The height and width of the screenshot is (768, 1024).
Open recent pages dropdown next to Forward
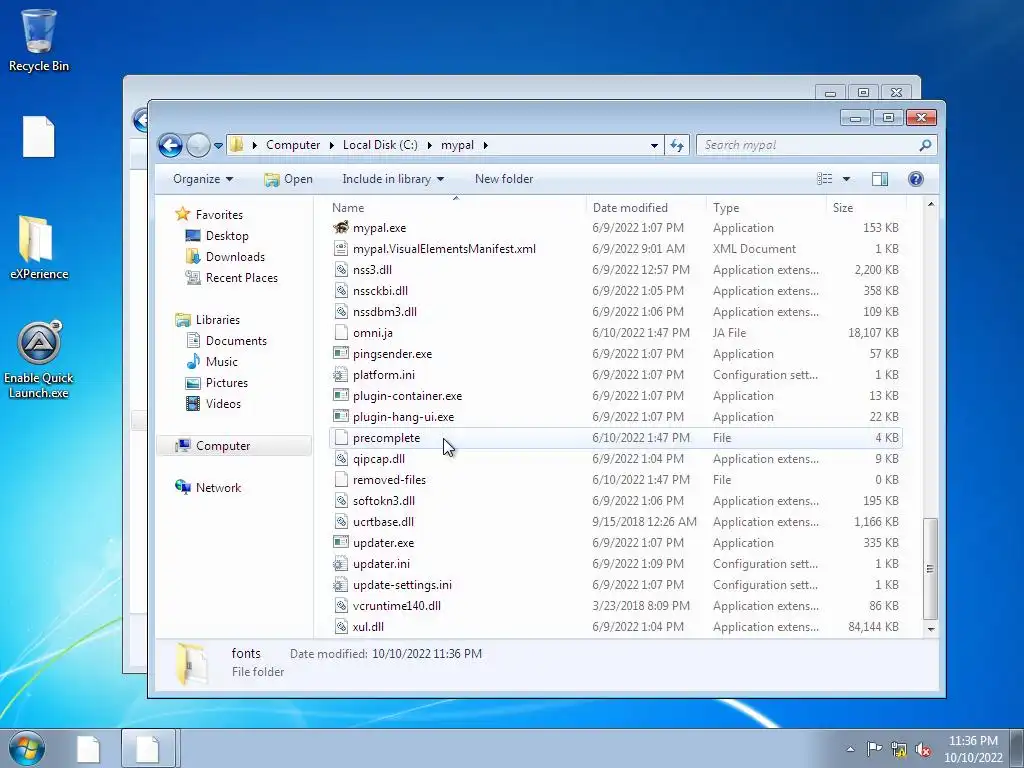click(x=218, y=146)
